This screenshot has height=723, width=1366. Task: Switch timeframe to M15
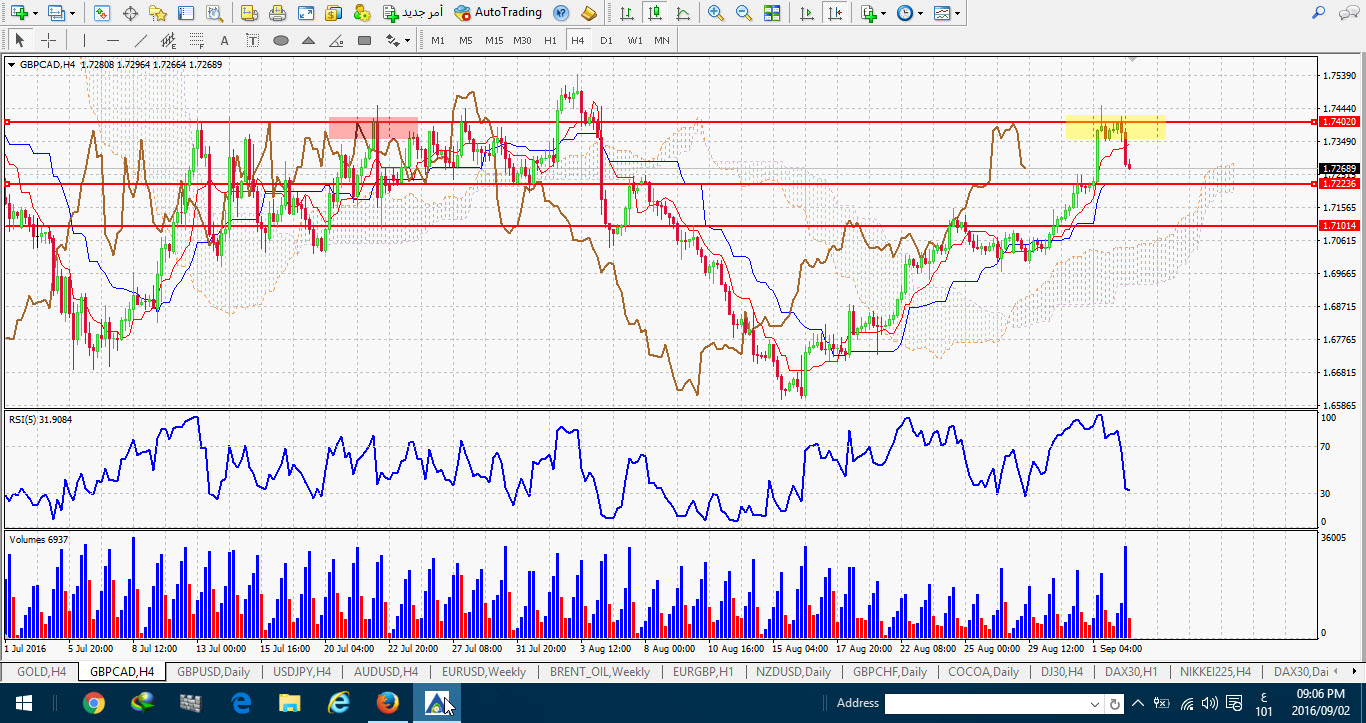click(494, 40)
